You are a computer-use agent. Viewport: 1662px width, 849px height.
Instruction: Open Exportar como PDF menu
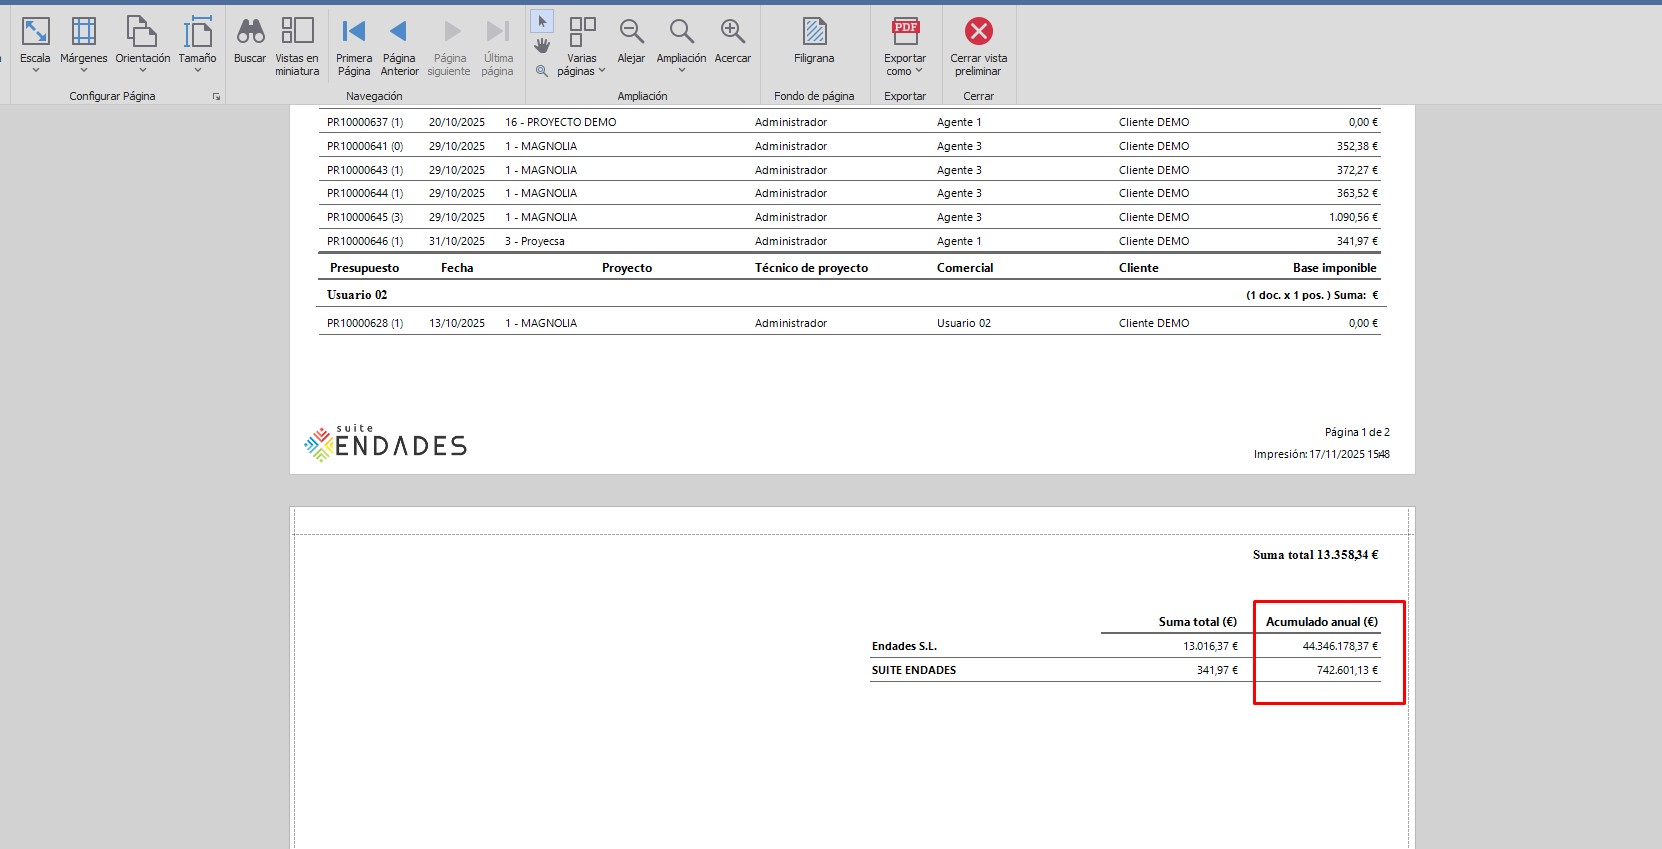[905, 45]
